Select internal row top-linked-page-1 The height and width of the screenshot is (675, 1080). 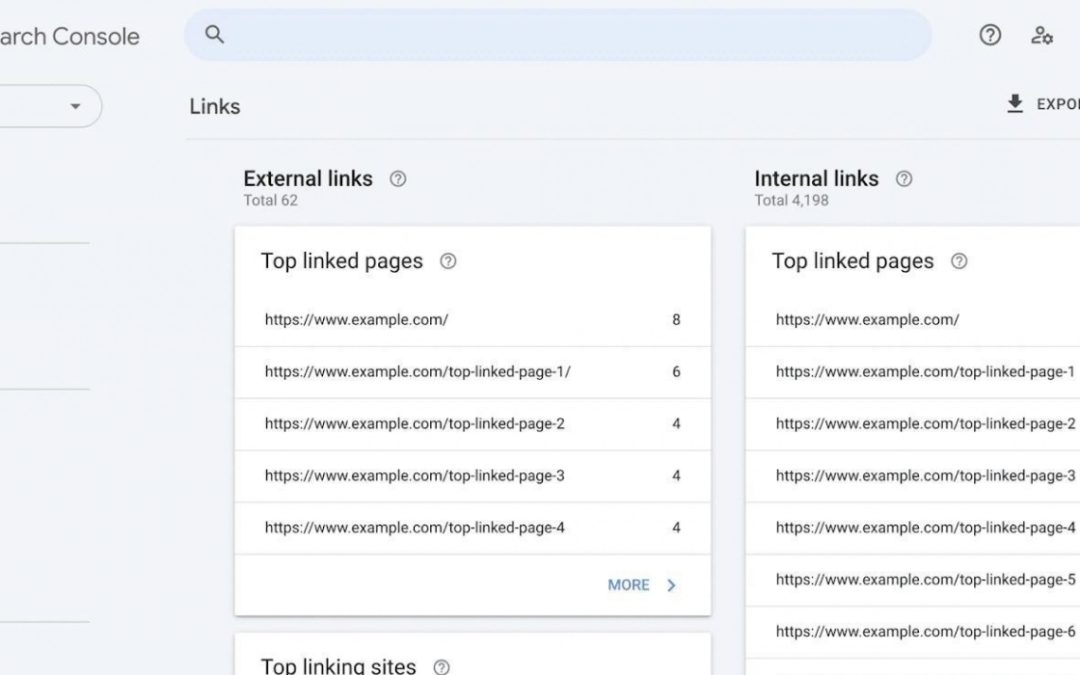click(913, 372)
